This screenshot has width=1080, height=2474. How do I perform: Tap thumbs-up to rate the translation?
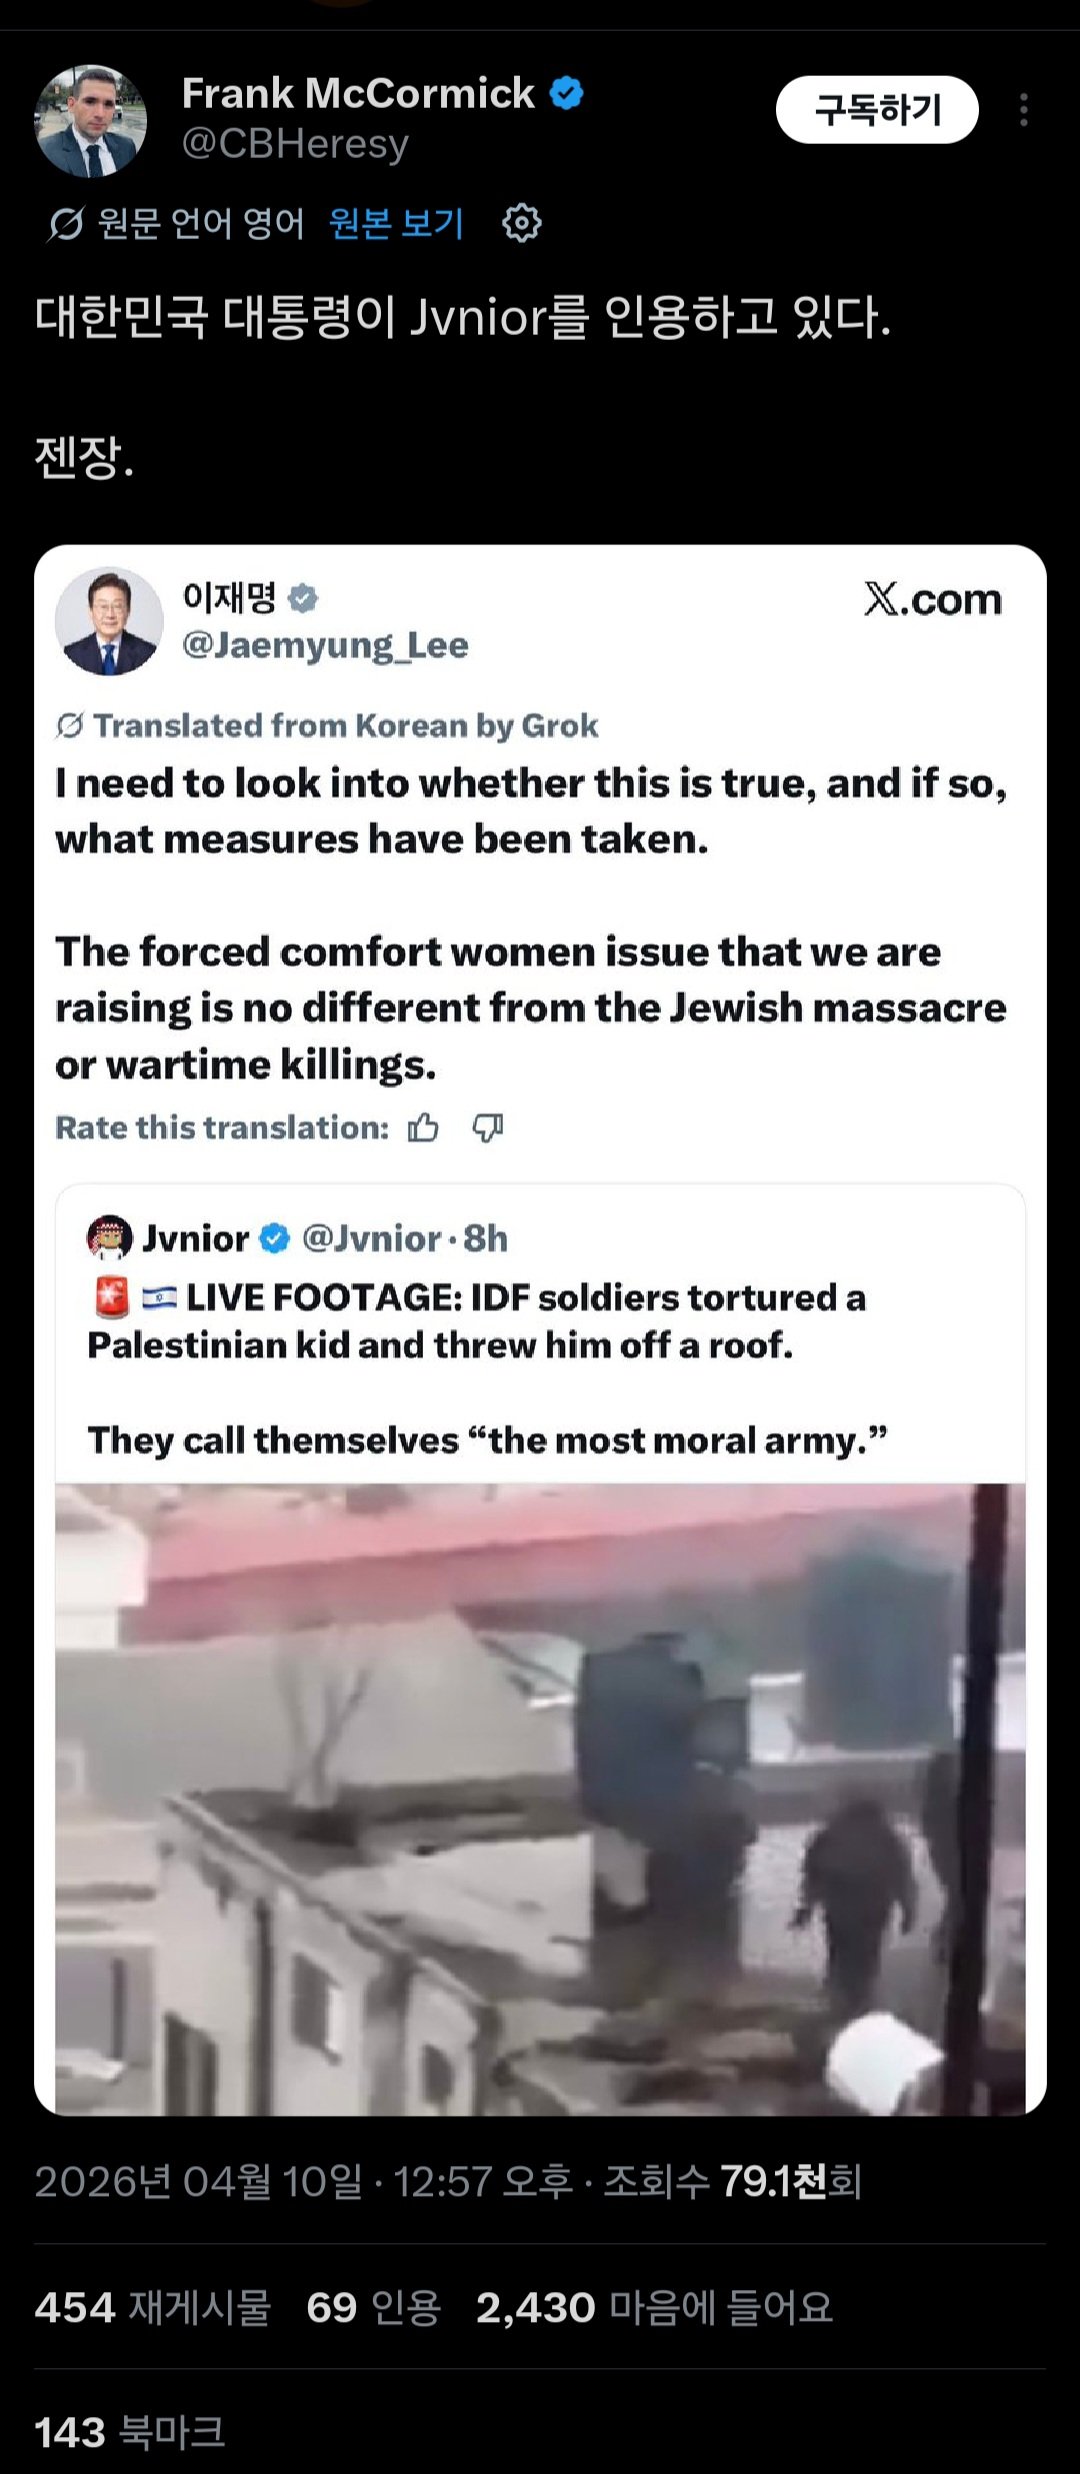point(423,1128)
